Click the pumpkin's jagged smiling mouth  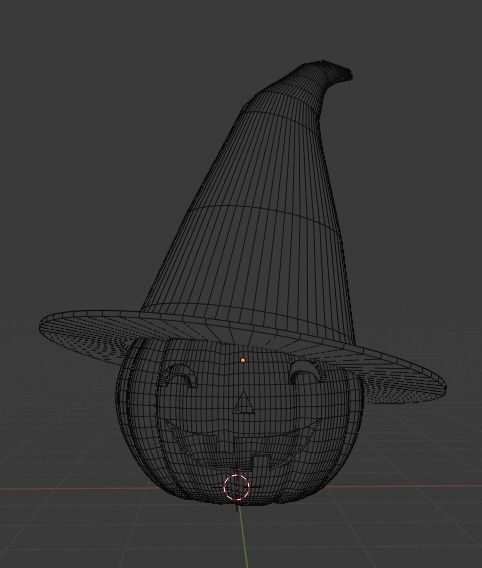coord(242,444)
